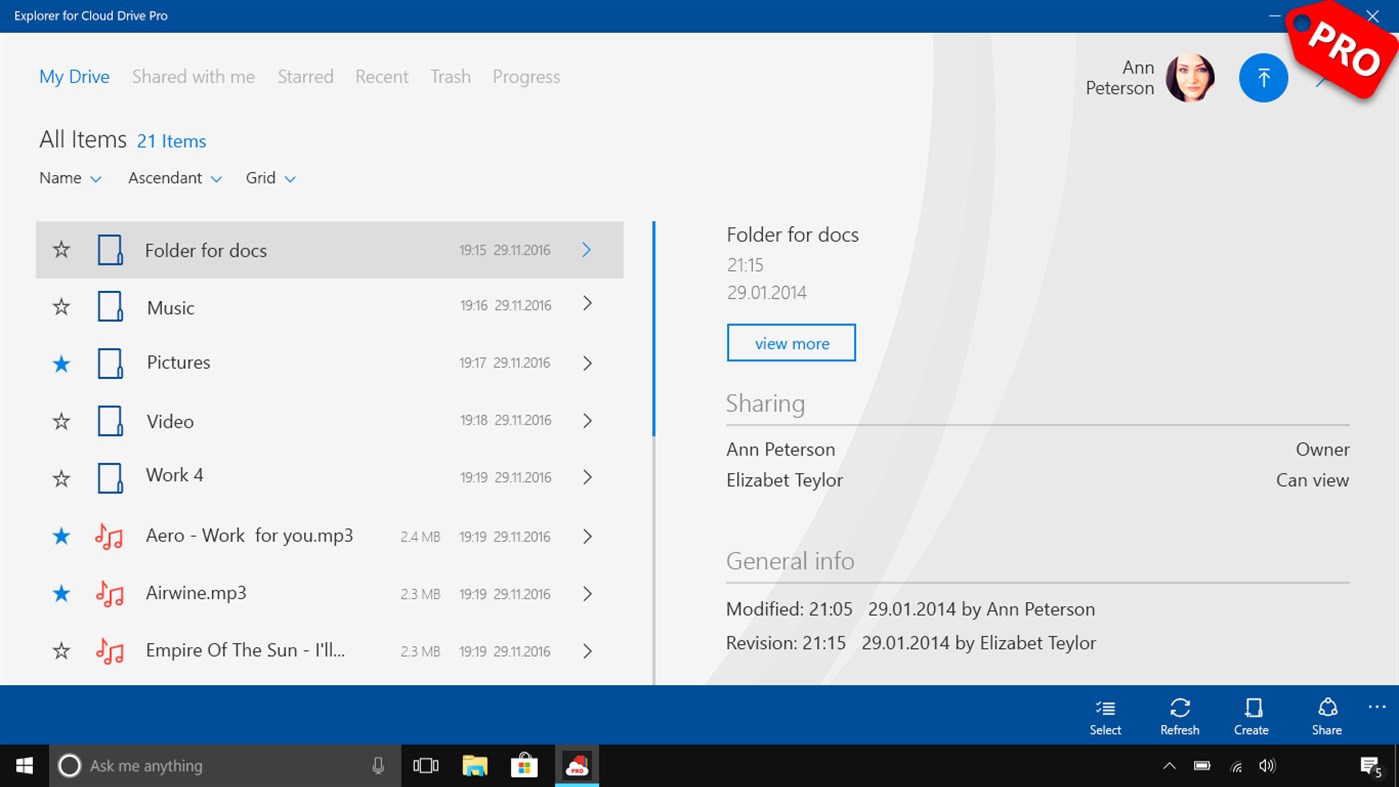This screenshot has height=787, width=1399.
Task: Share the selected folder via Share icon
Action: tap(1326, 714)
